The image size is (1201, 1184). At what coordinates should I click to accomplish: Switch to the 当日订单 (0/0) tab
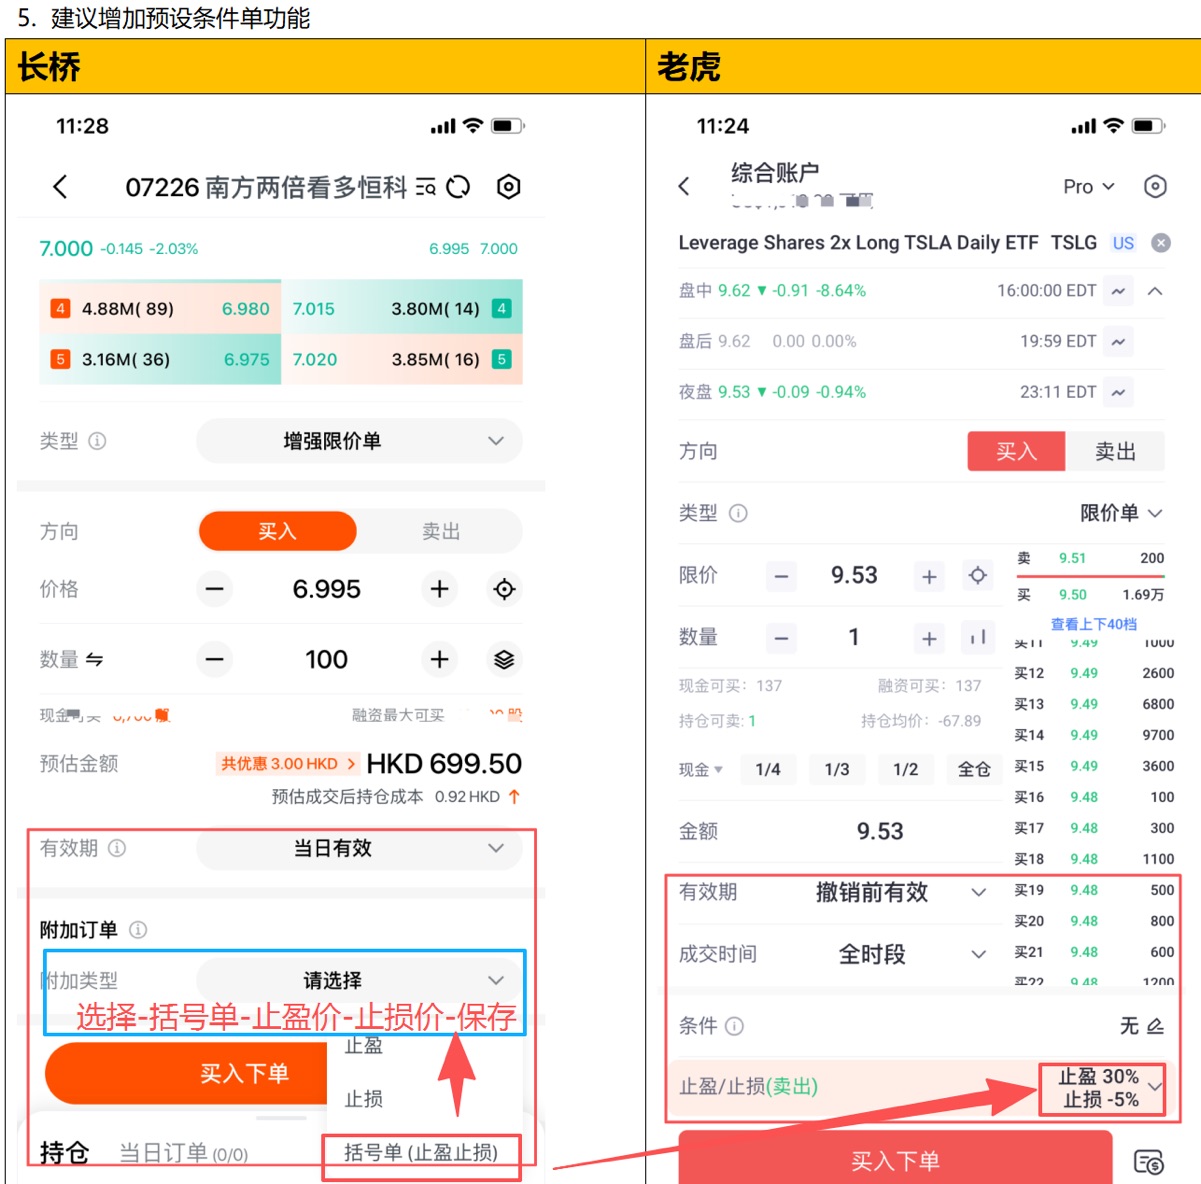pyautogui.click(x=183, y=1153)
